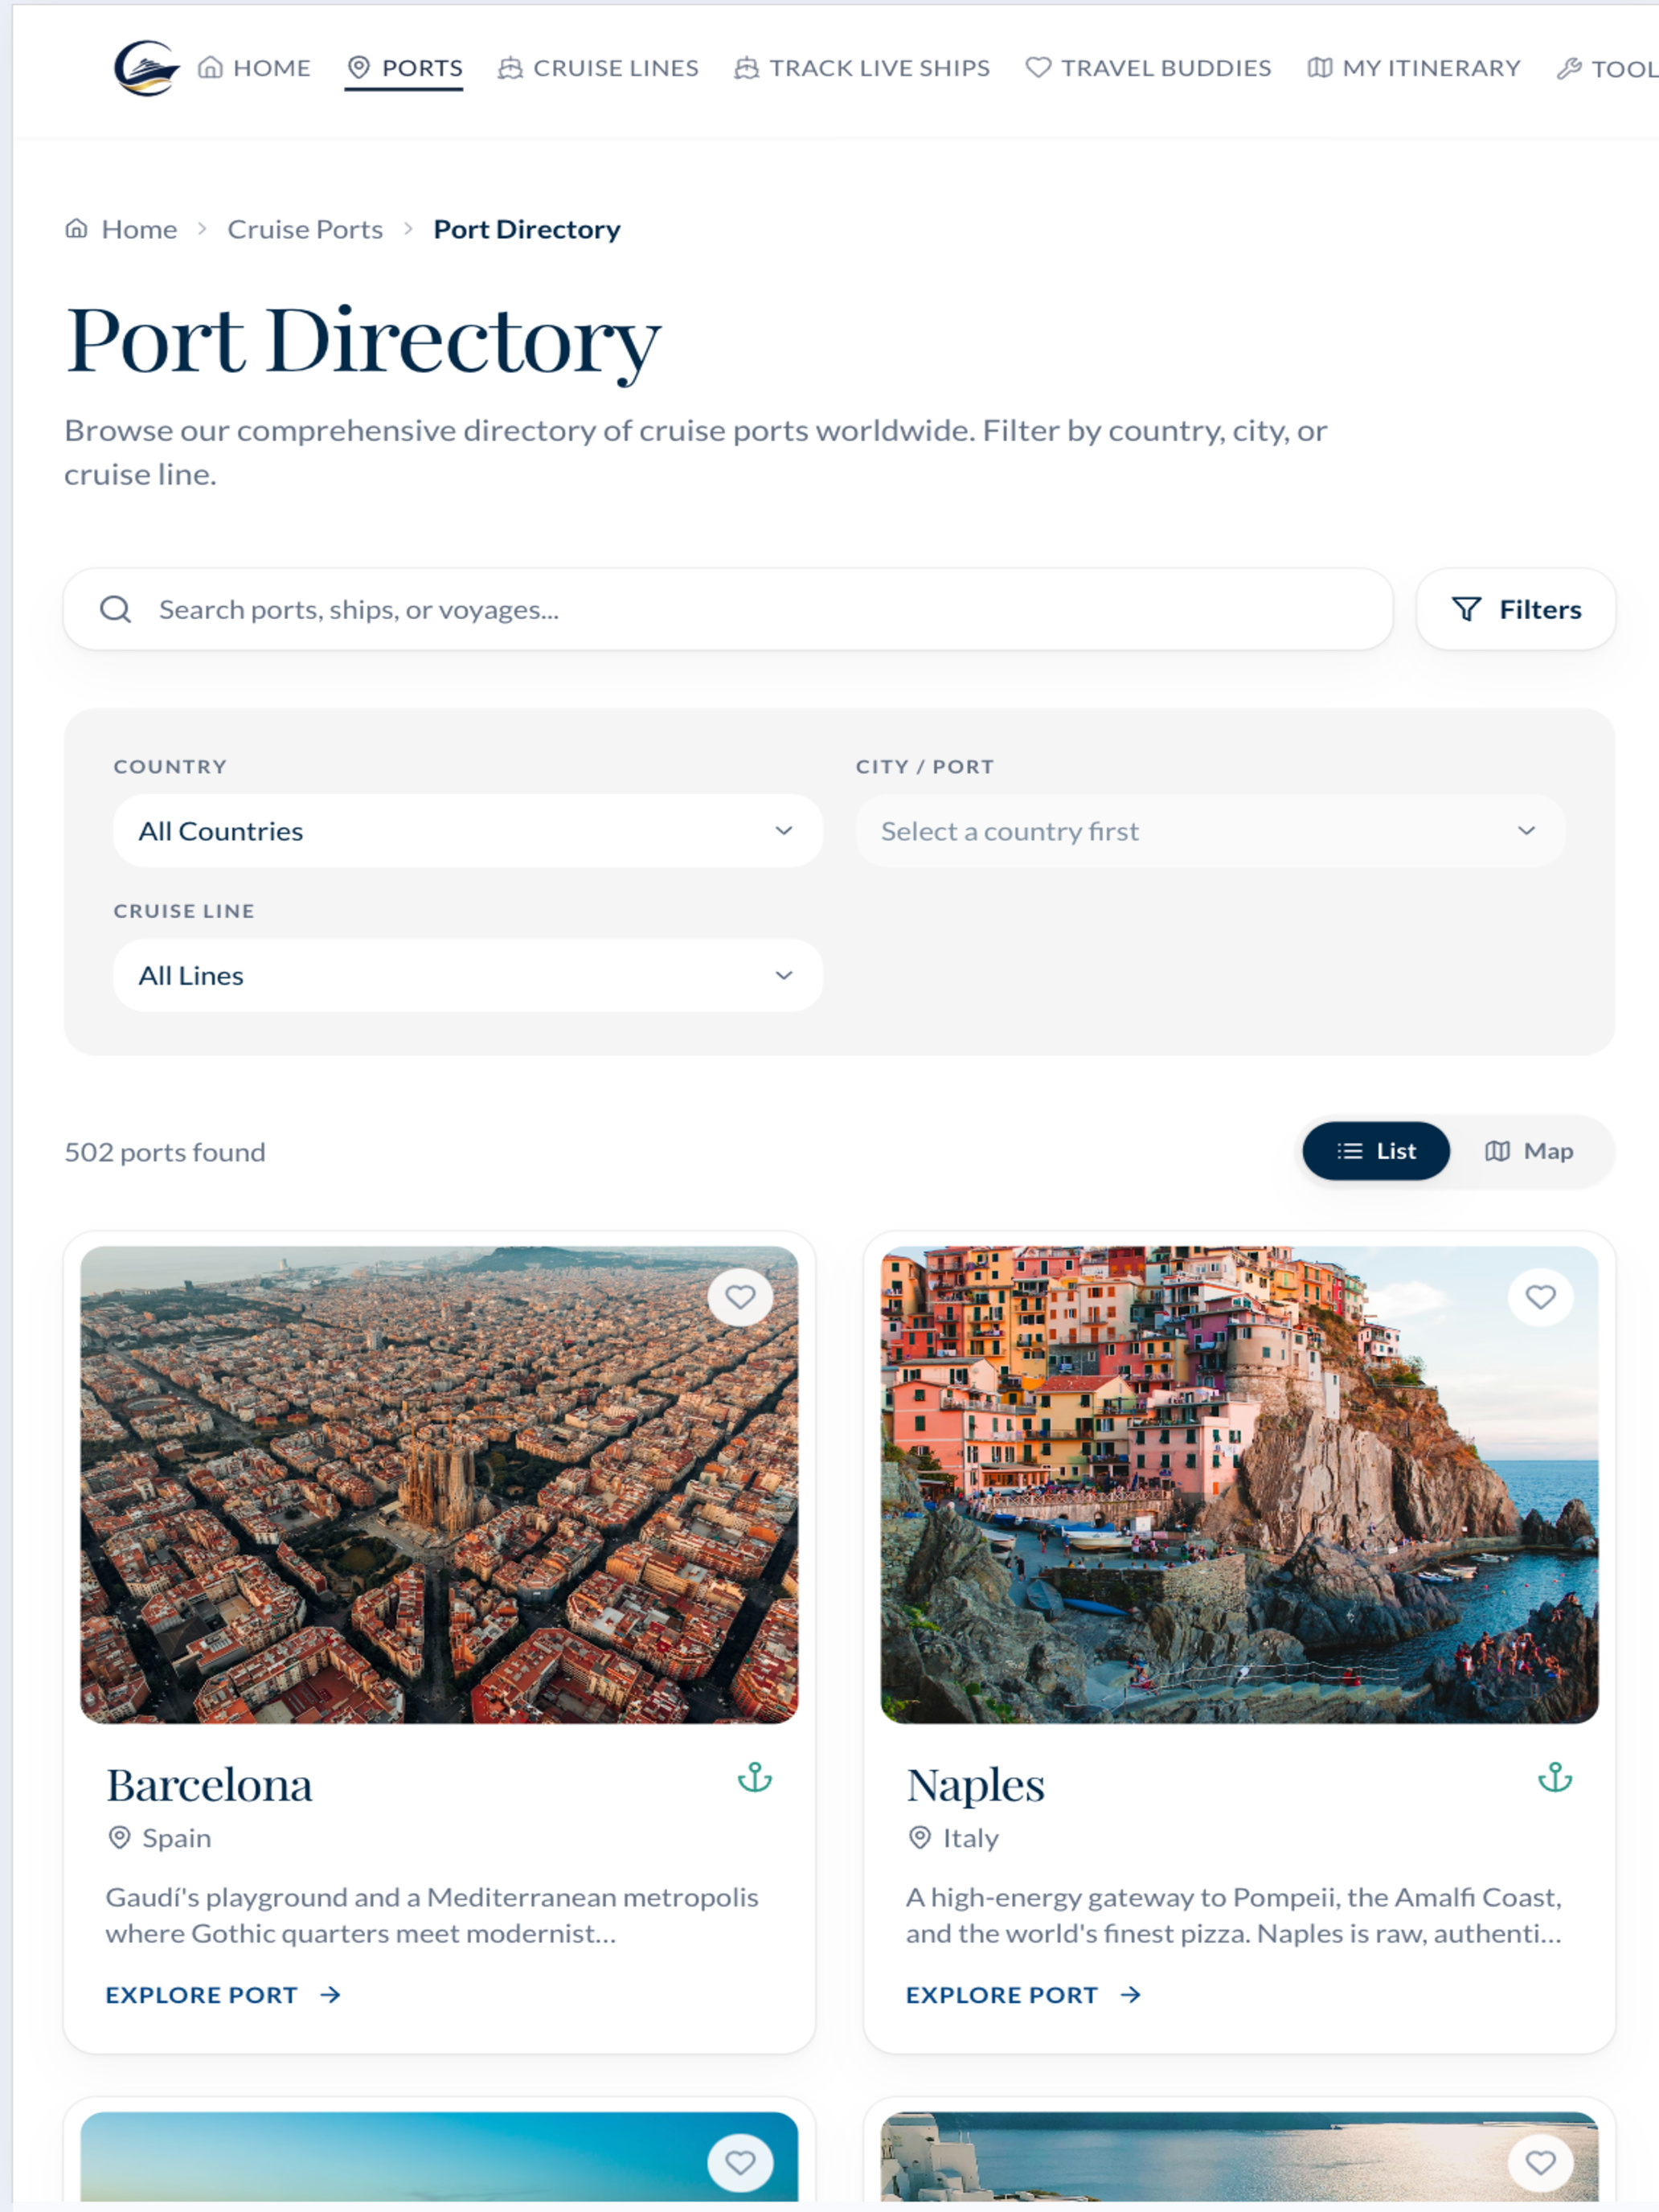Open Travel Buddies page
The image size is (1659, 2212).
click(x=1148, y=68)
